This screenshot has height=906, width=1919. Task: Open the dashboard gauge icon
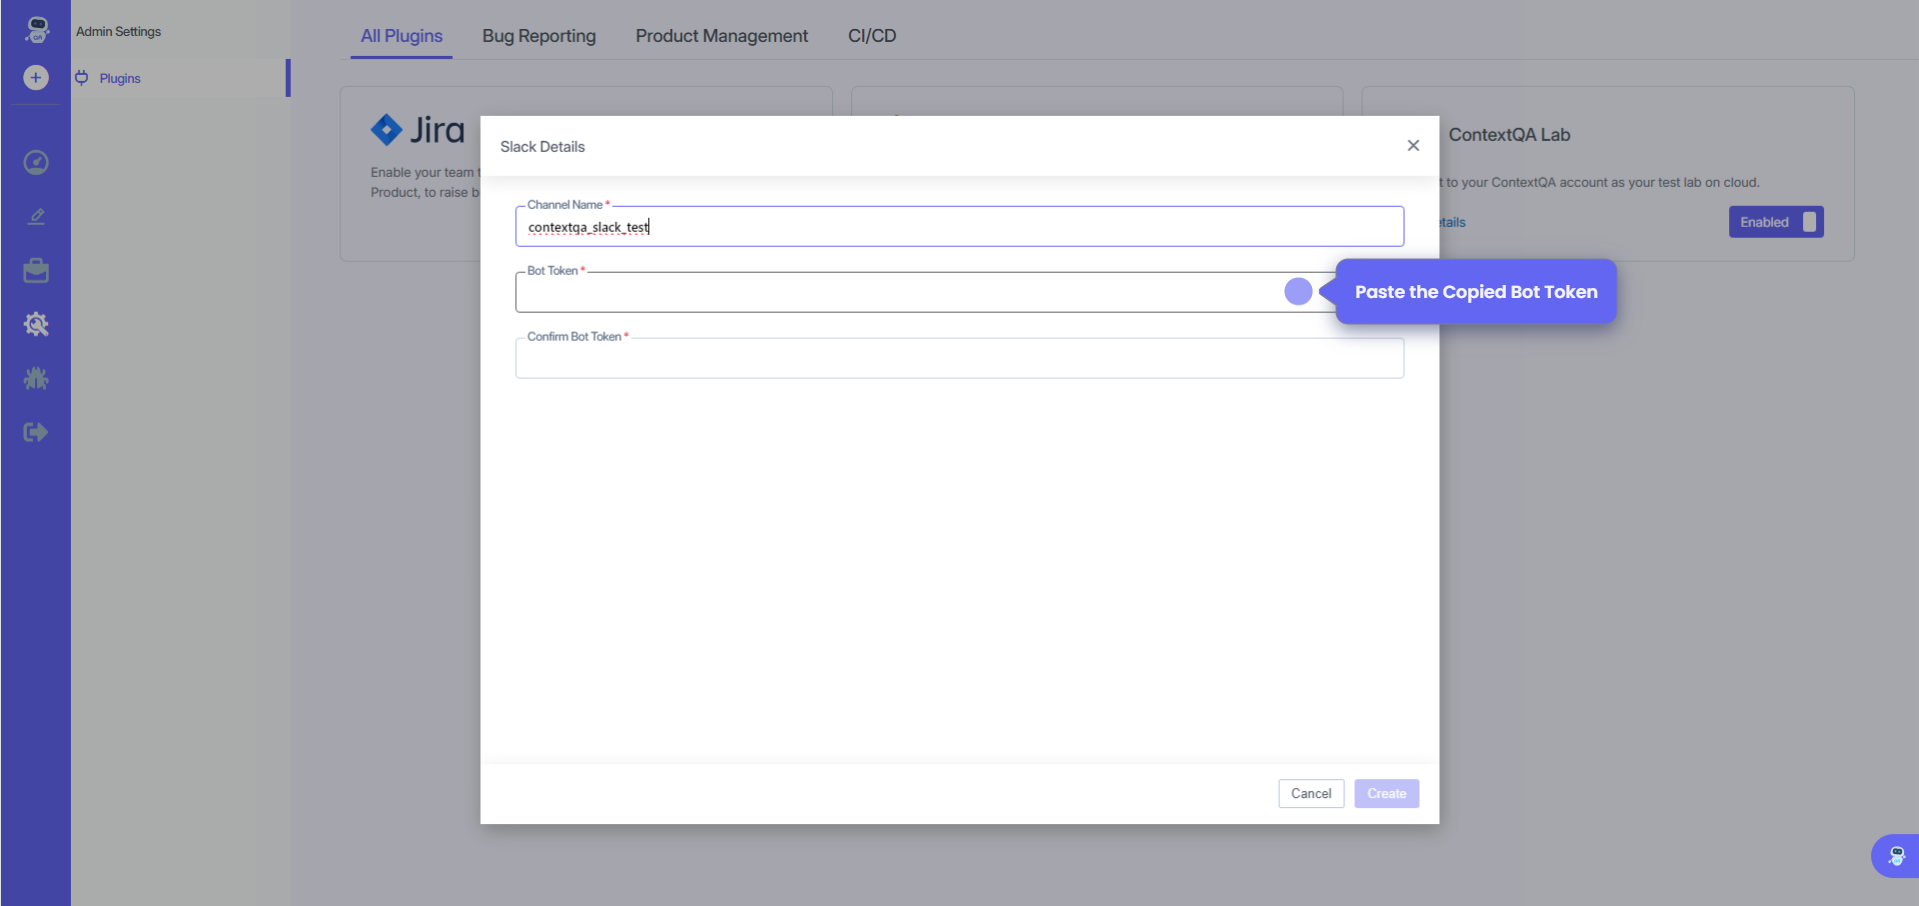(x=36, y=163)
